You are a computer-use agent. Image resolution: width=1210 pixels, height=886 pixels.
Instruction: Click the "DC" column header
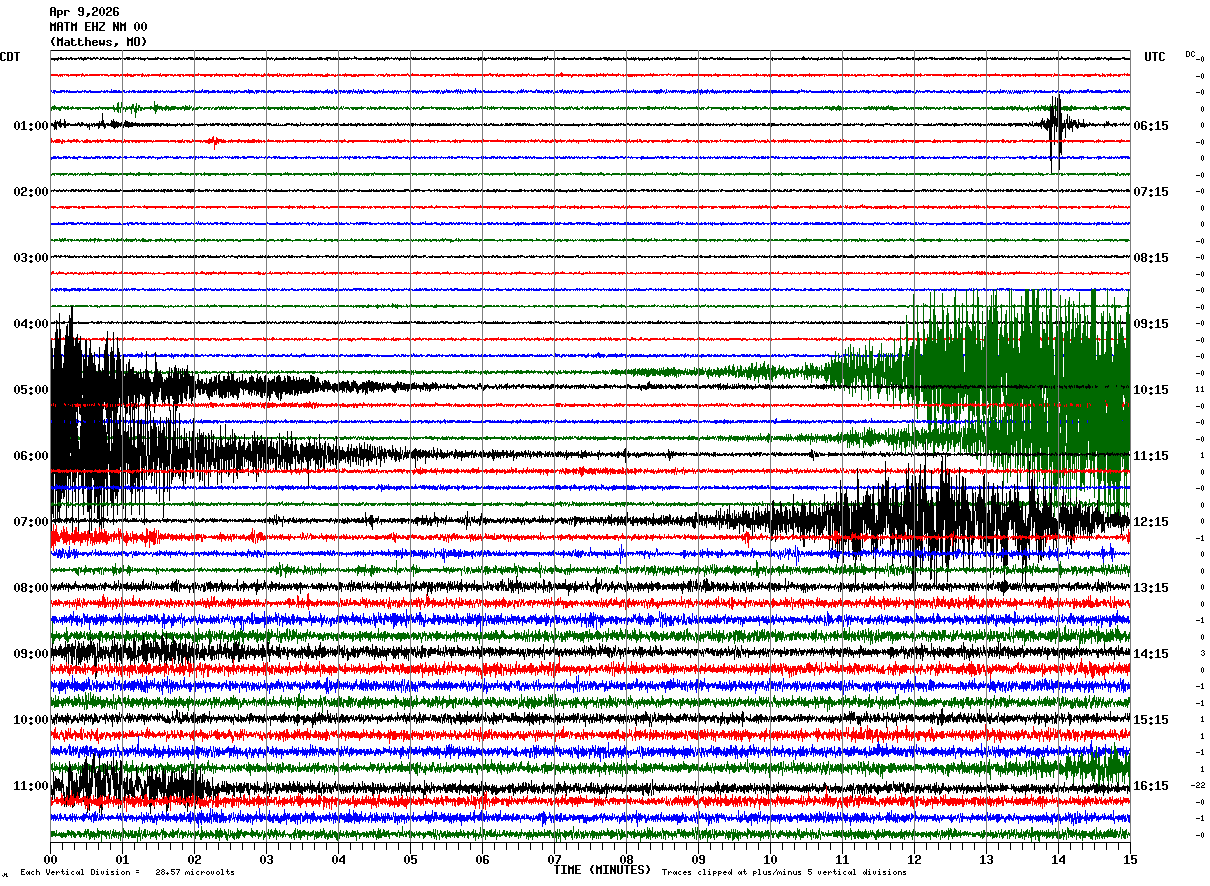click(x=1190, y=54)
